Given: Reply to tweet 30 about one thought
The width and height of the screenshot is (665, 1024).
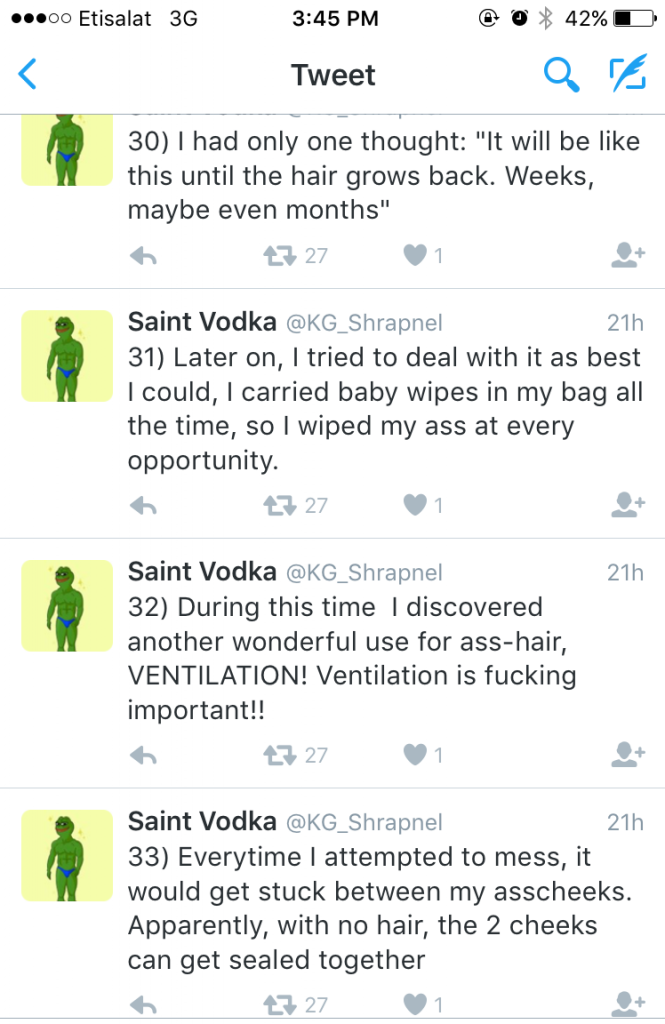Looking at the screenshot, I should click(144, 257).
